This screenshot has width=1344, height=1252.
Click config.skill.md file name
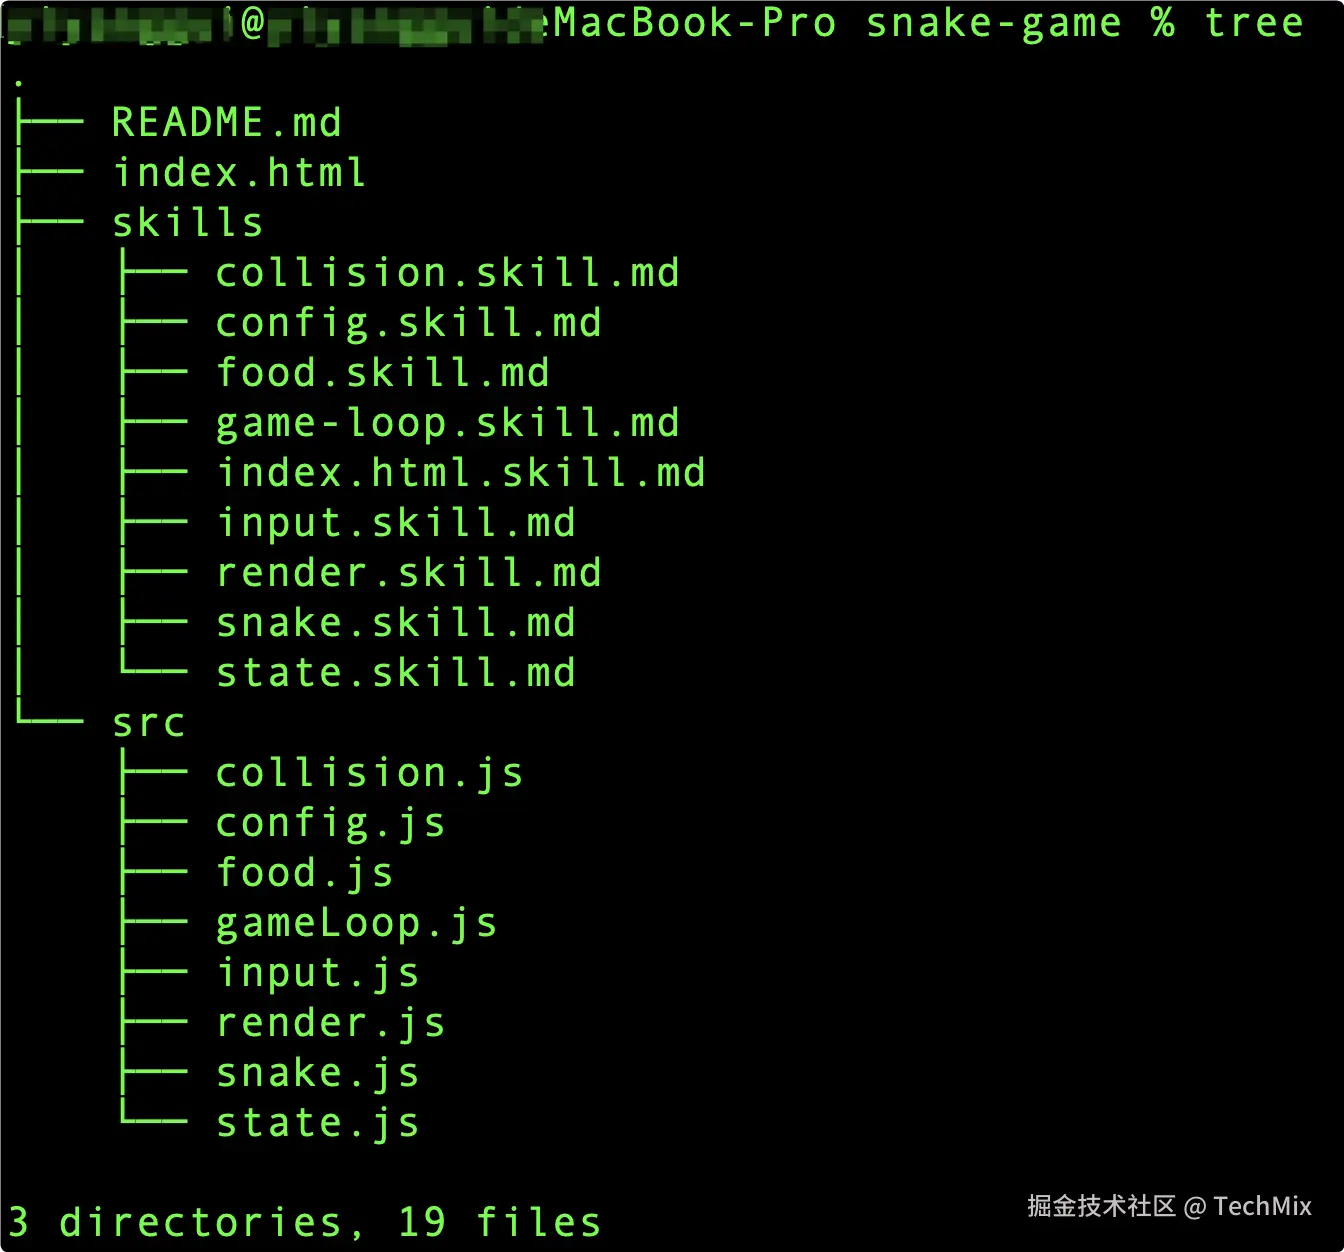pos(409,323)
